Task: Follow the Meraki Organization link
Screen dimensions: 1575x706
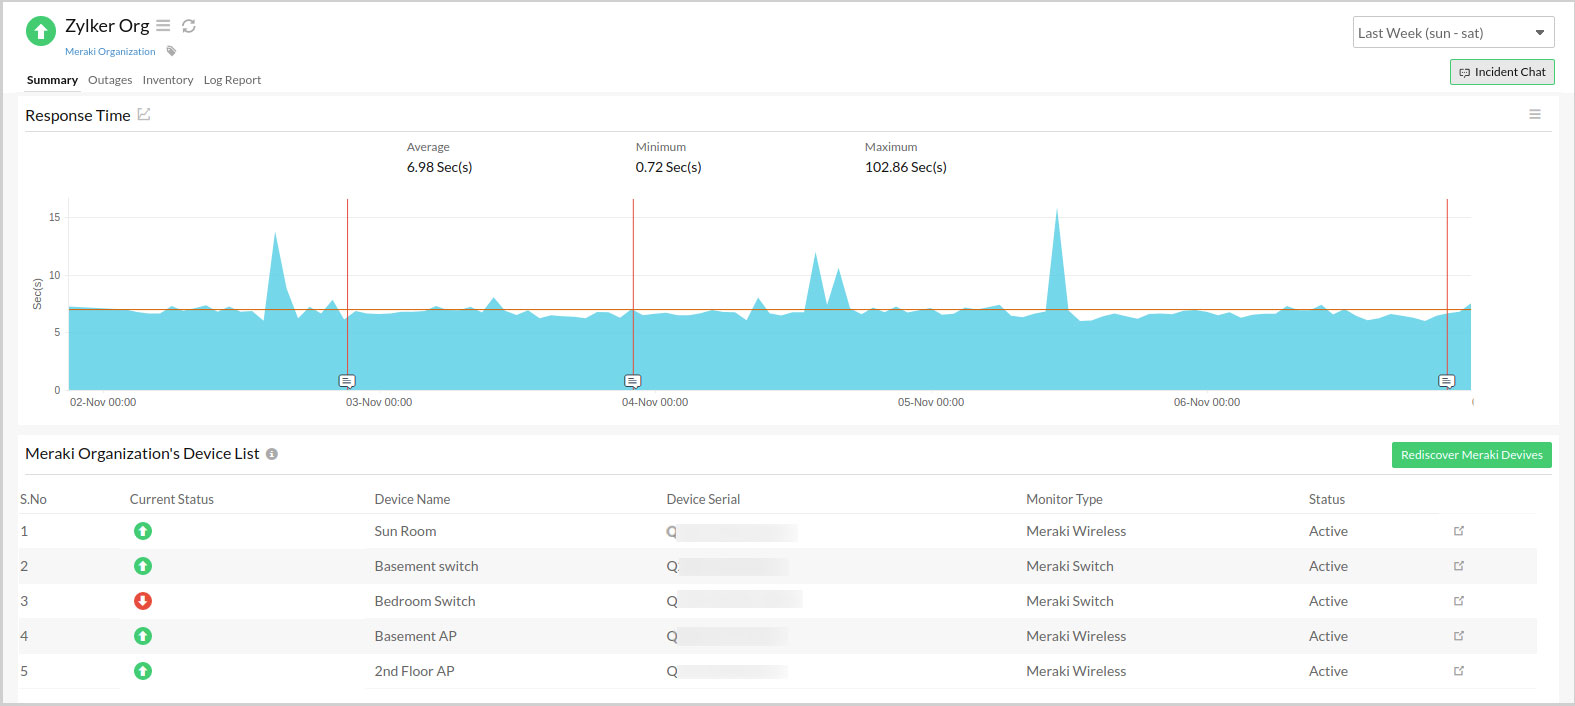Action: (x=110, y=52)
